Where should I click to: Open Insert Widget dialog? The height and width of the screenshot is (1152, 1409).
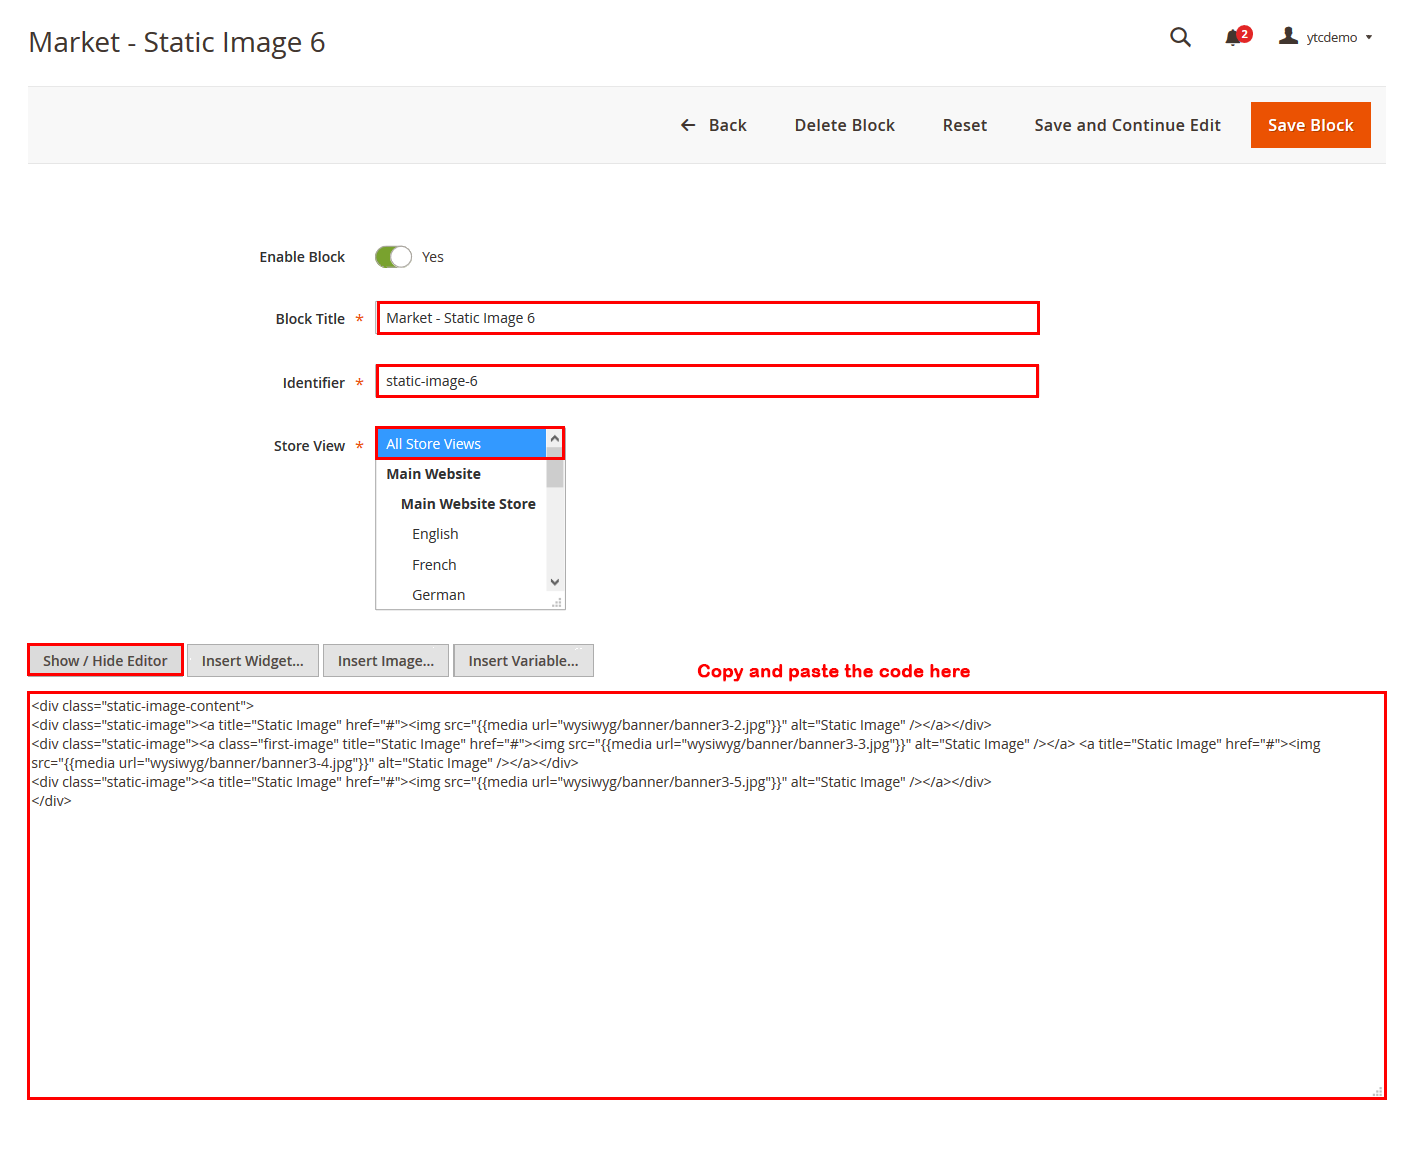point(252,661)
